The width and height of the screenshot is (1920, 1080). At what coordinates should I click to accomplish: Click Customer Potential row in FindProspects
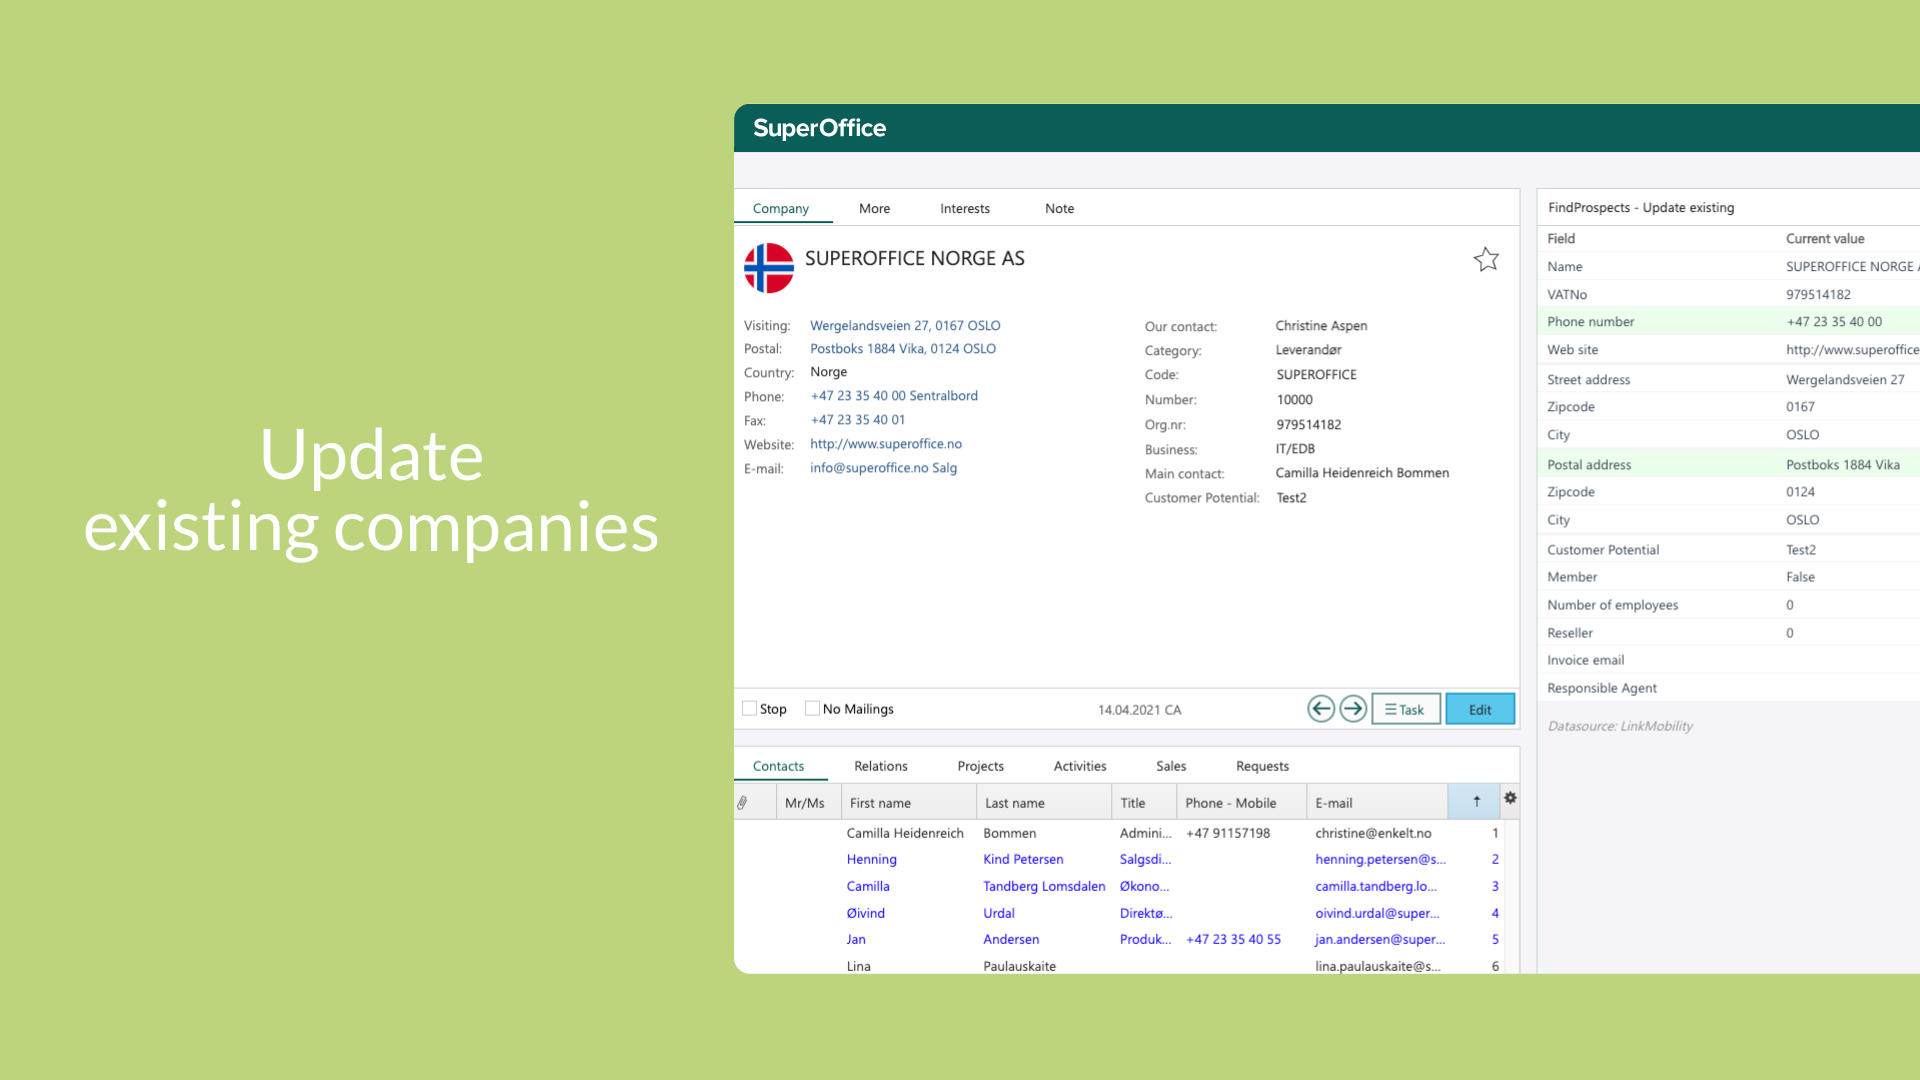pos(1728,550)
